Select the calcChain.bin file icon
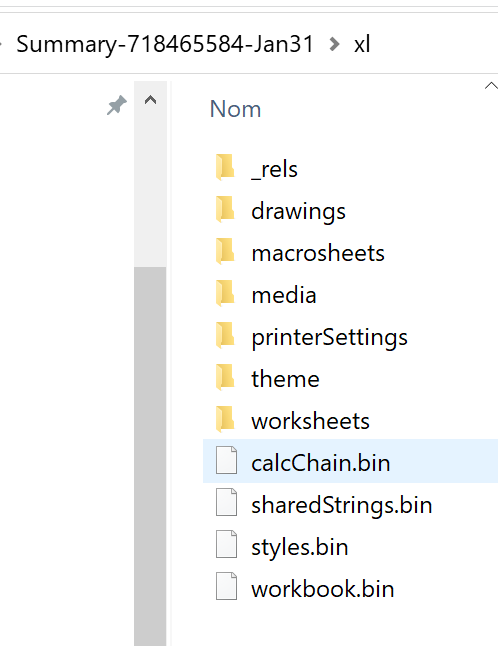 227,460
